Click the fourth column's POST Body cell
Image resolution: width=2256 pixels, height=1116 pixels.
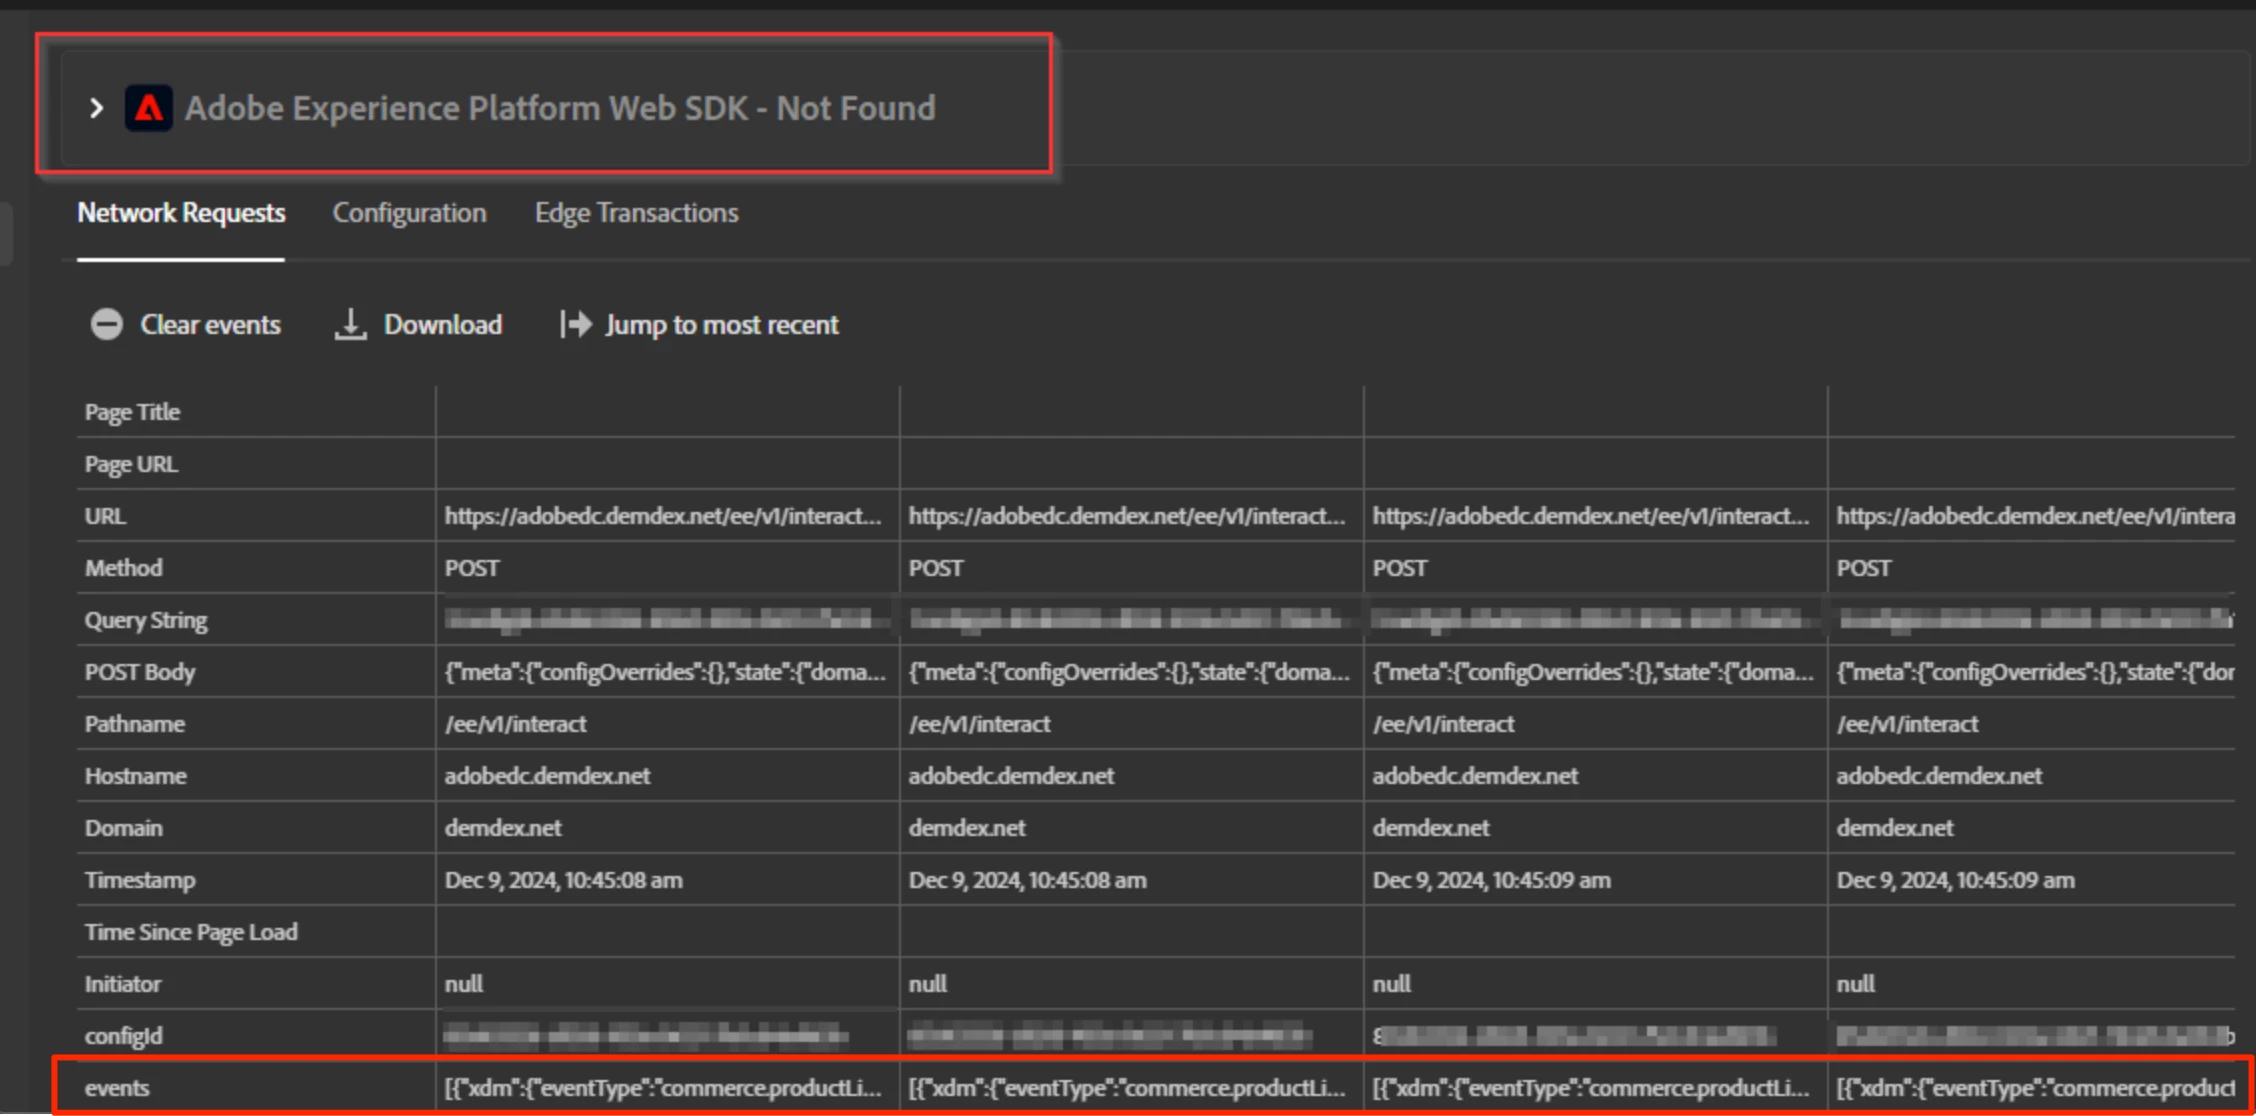point(2034,672)
